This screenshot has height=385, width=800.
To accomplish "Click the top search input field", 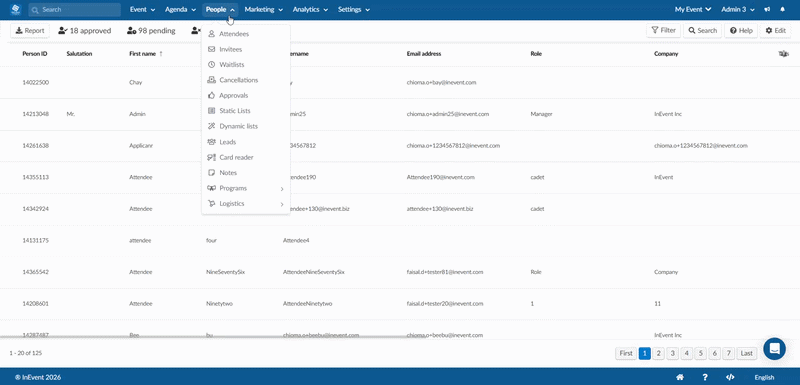I will pyautogui.click(x=74, y=10).
